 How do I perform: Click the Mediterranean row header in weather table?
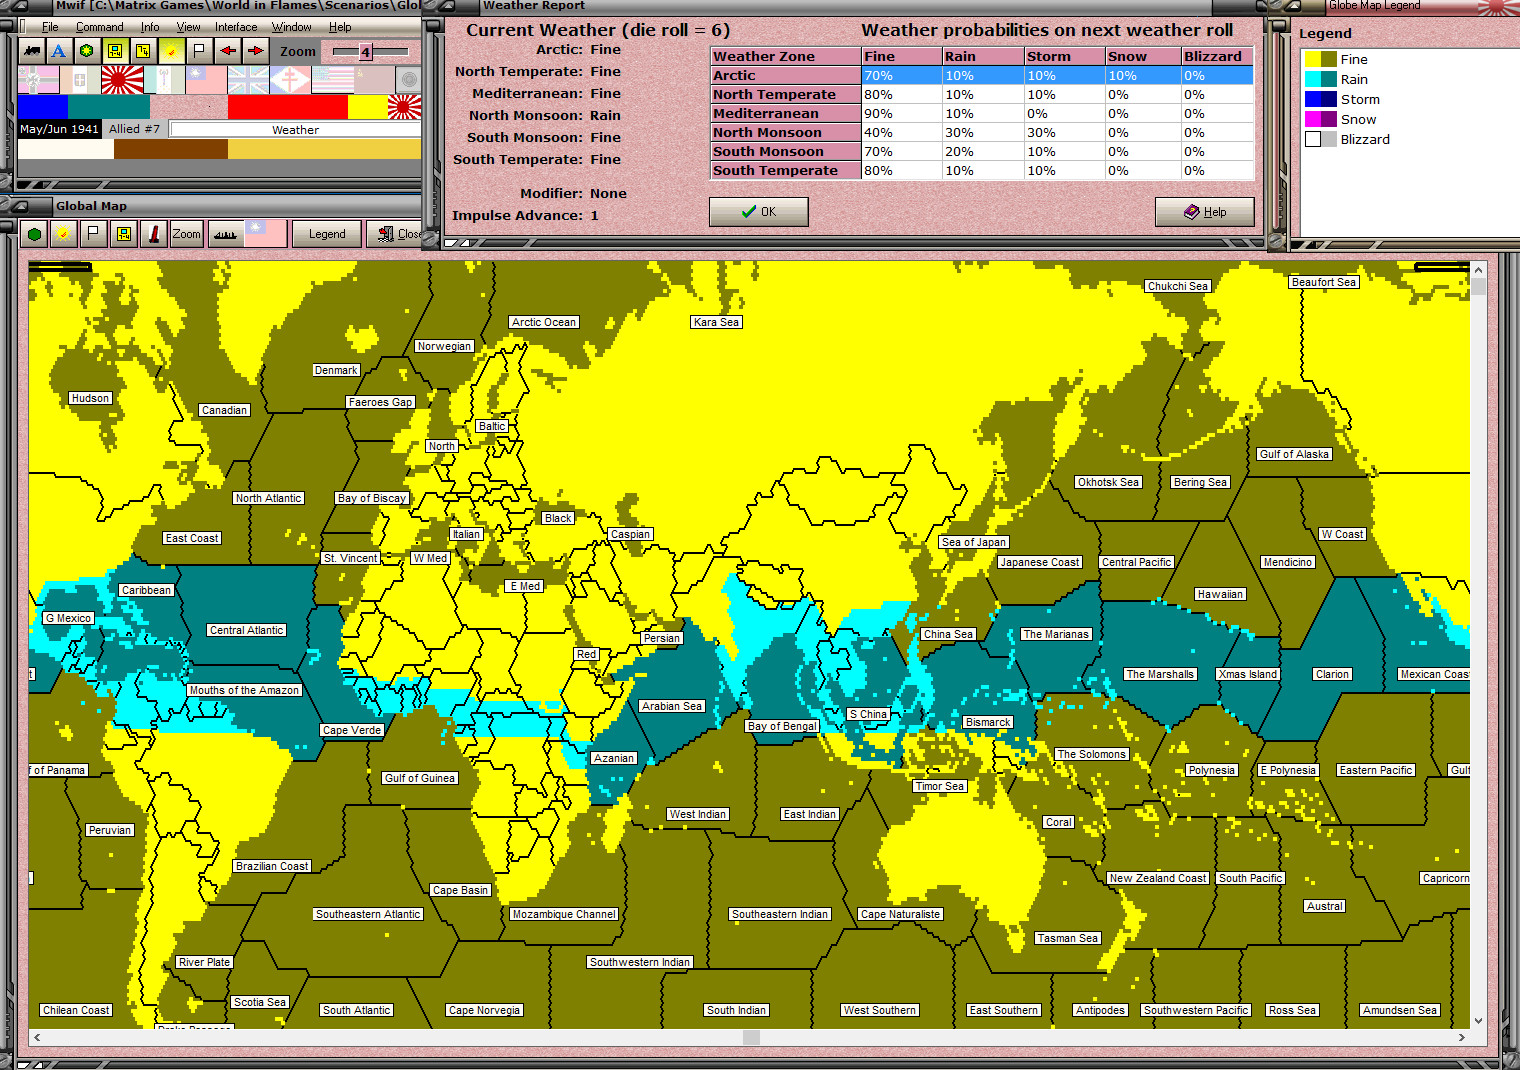pyautogui.click(x=786, y=113)
